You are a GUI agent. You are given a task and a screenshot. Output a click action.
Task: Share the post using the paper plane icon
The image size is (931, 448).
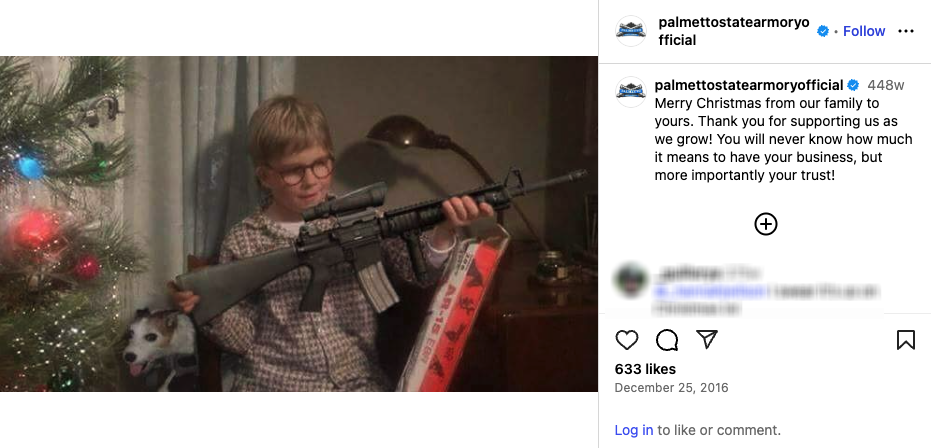click(707, 339)
